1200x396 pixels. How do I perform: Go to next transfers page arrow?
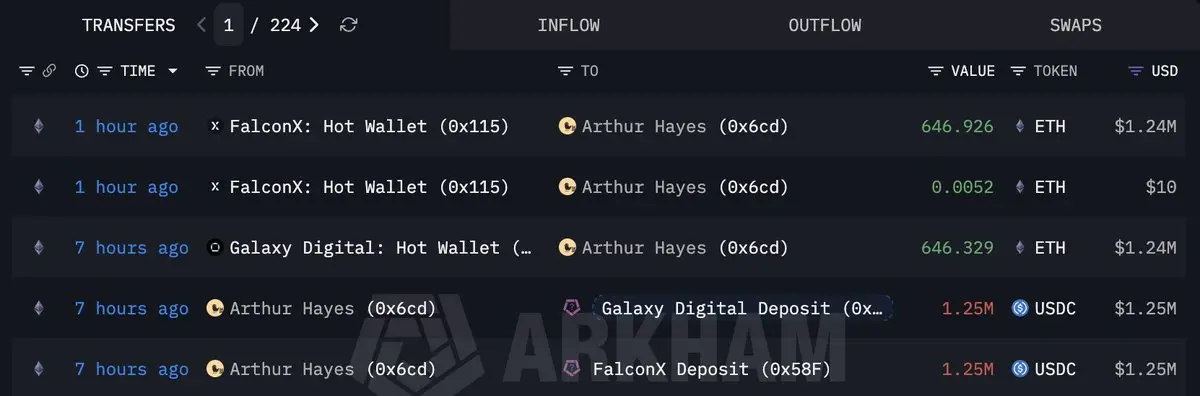[x=314, y=25]
